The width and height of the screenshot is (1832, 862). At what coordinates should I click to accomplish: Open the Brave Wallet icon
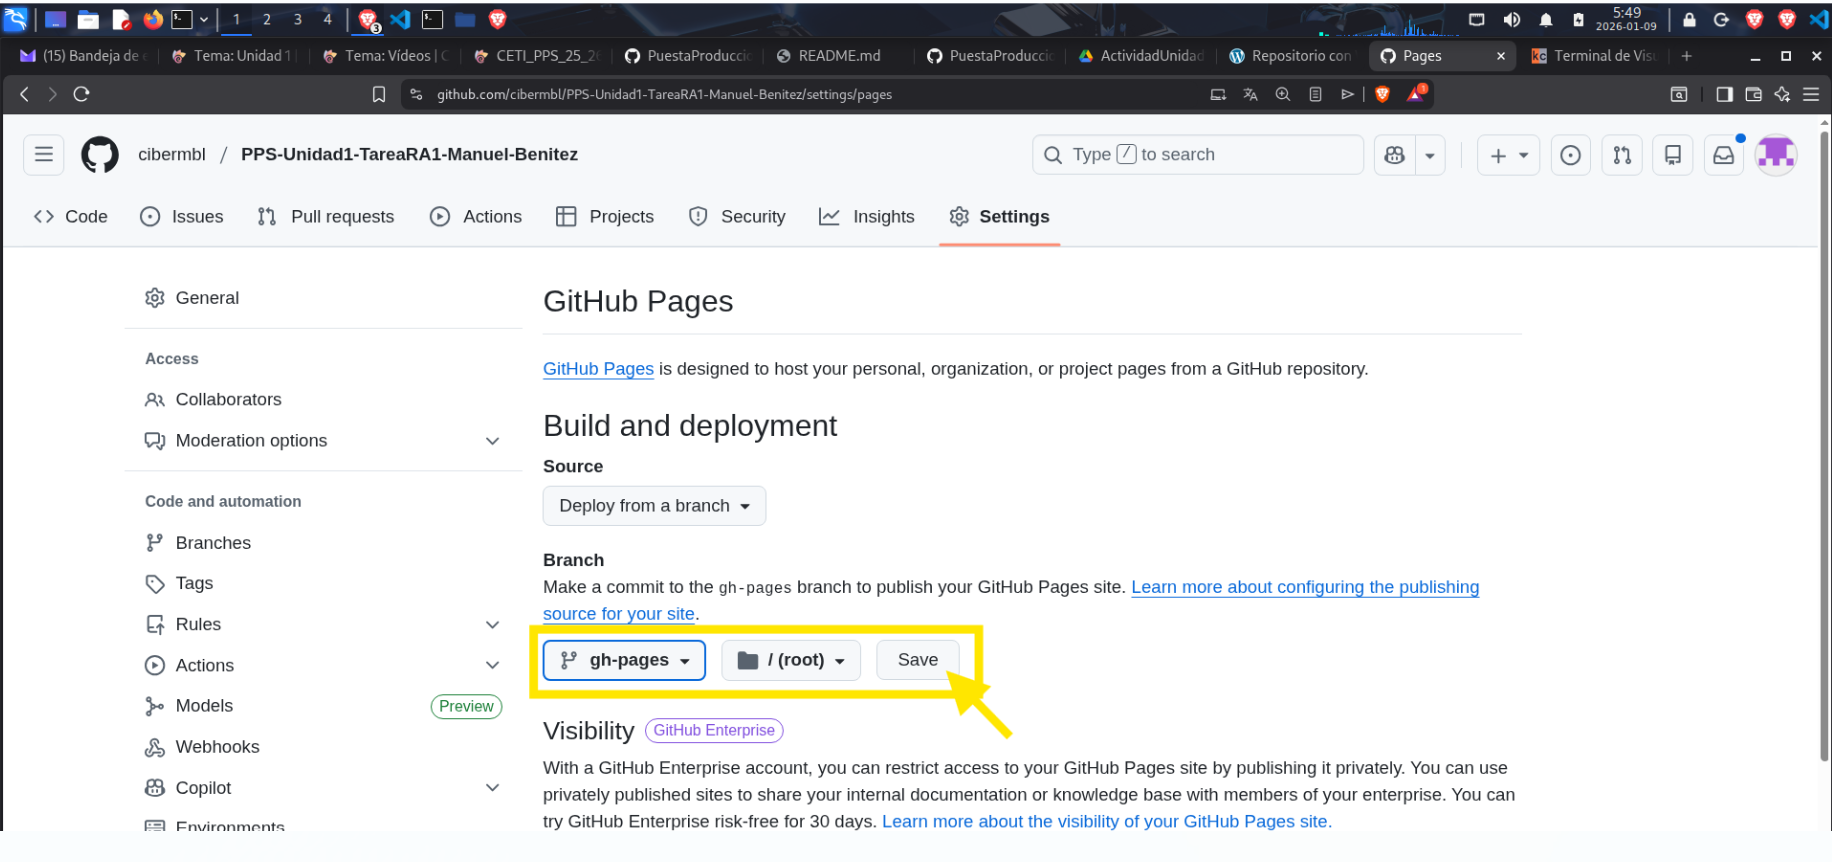[1753, 94]
